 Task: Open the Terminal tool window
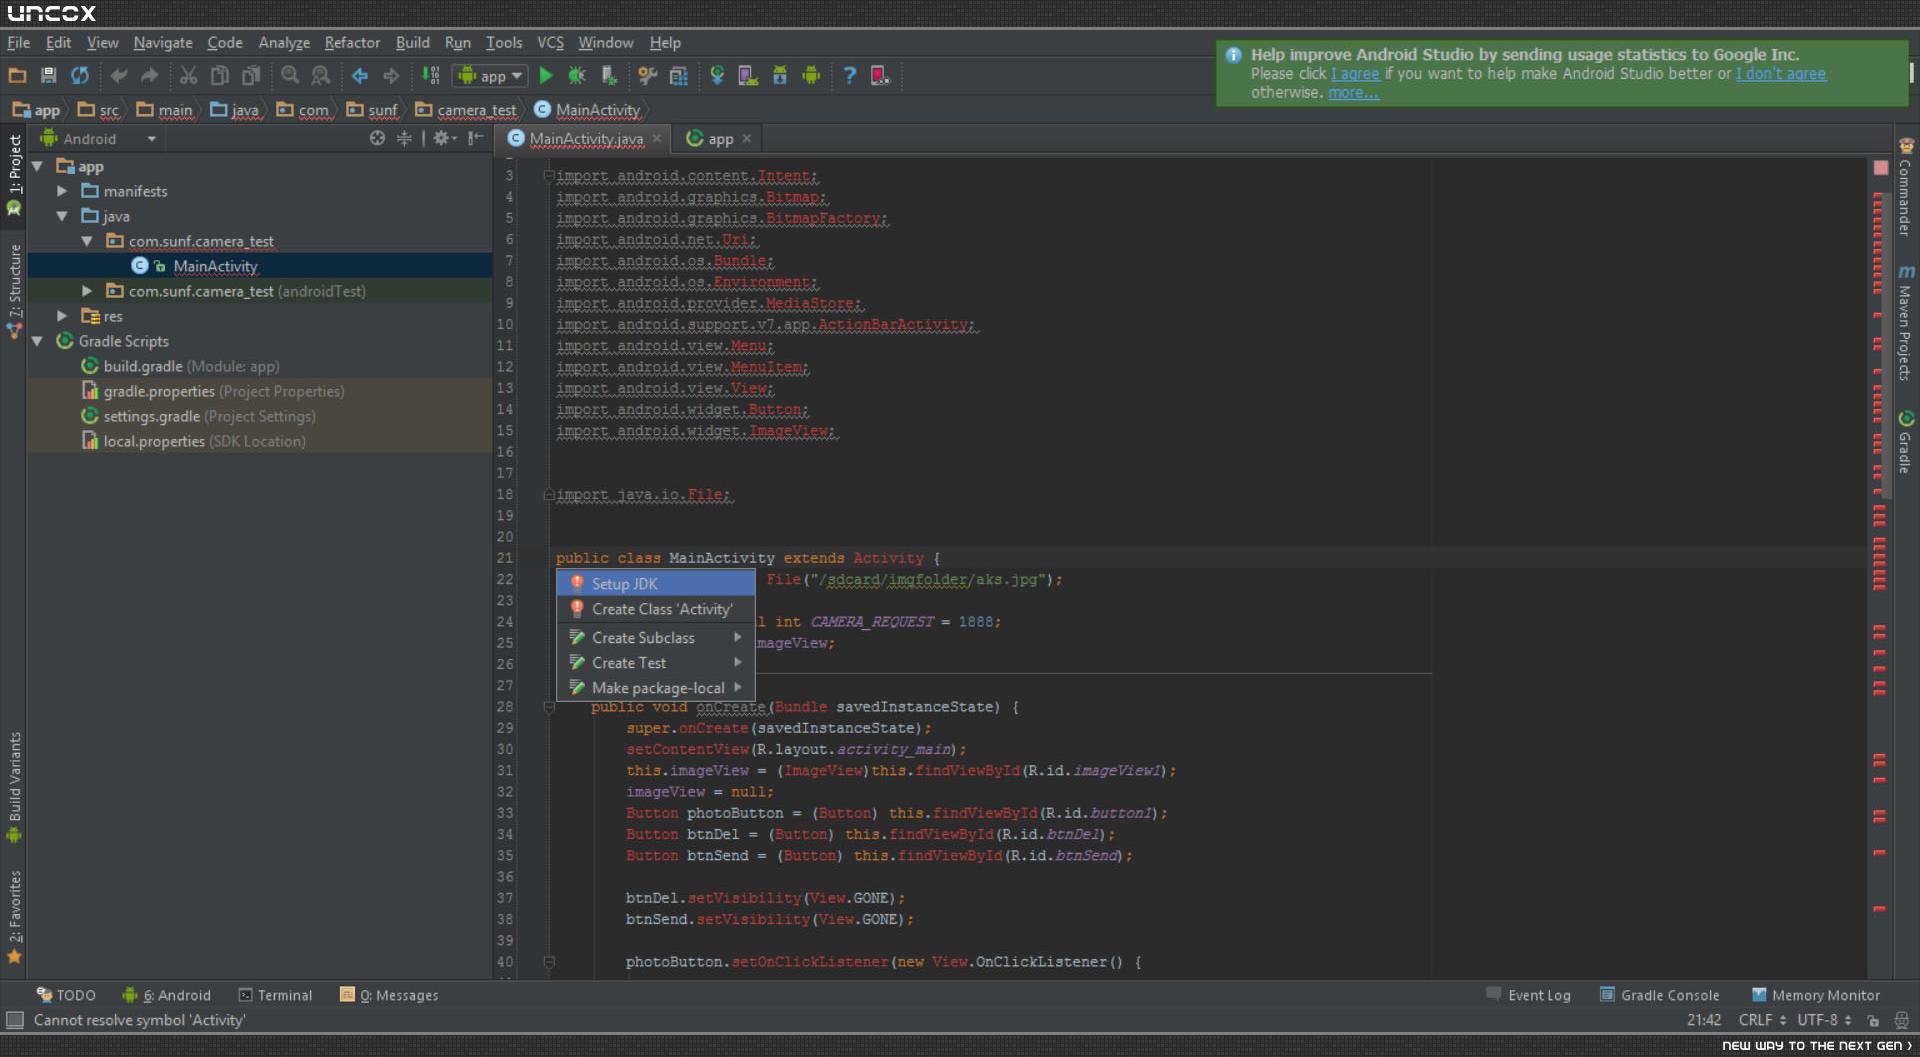(x=275, y=995)
